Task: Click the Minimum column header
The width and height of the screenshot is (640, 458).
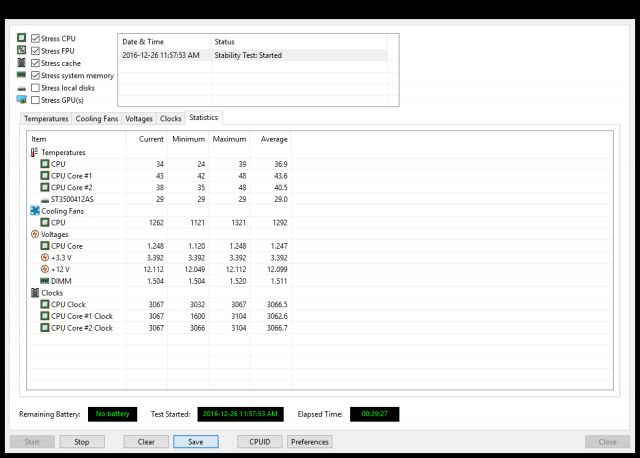Action: (188, 139)
